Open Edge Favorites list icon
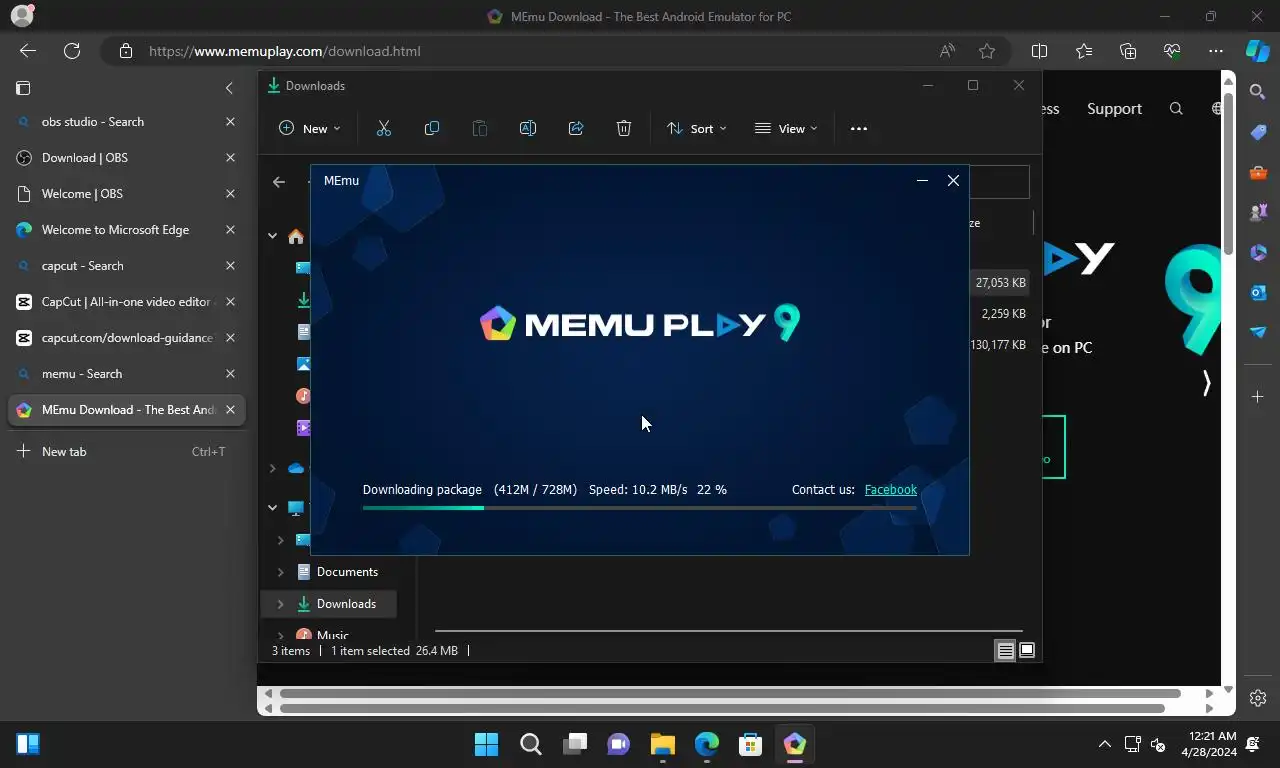 click(x=1084, y=51)
